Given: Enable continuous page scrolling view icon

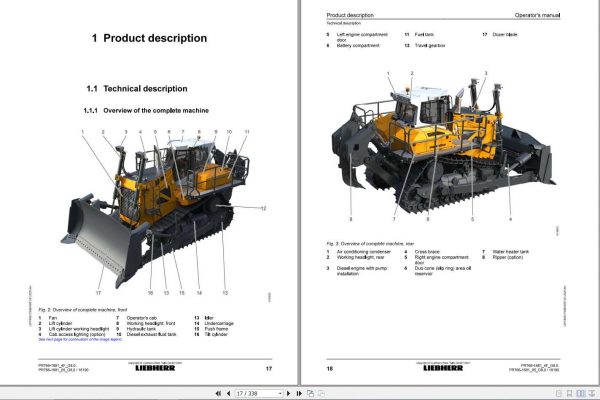Looking at the screenshot, I should (x=569, y=393).
